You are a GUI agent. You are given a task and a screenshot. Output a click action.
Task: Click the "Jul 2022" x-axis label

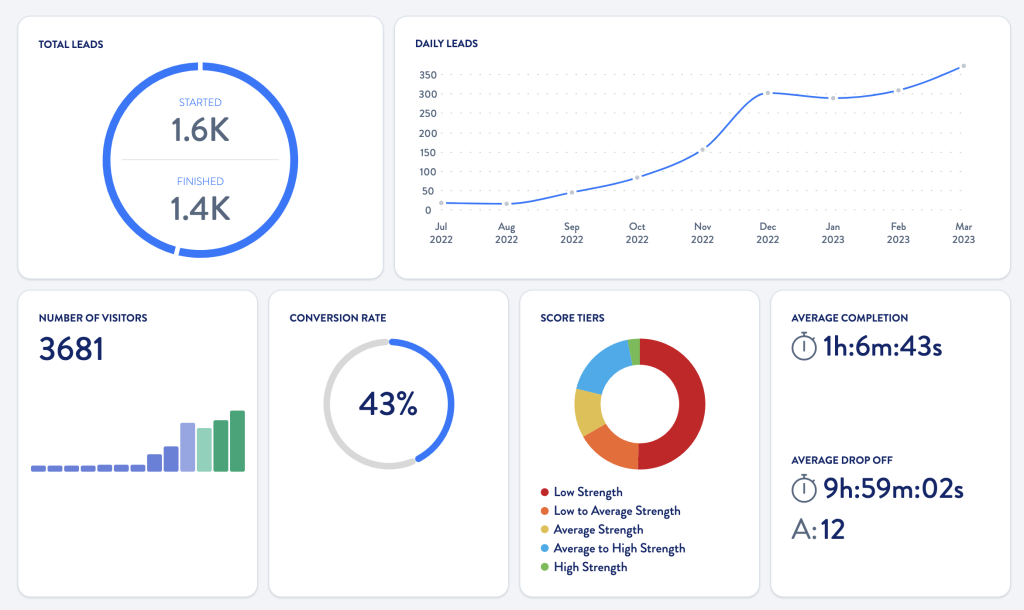click(x=441, y=233)
